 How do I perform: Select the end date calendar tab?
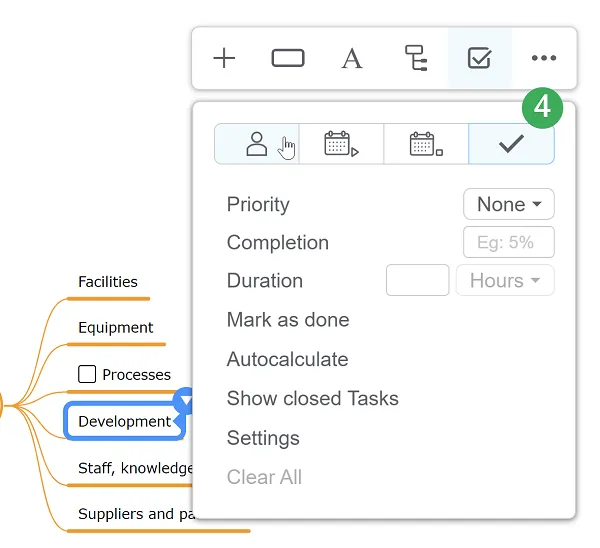[426, 144]
